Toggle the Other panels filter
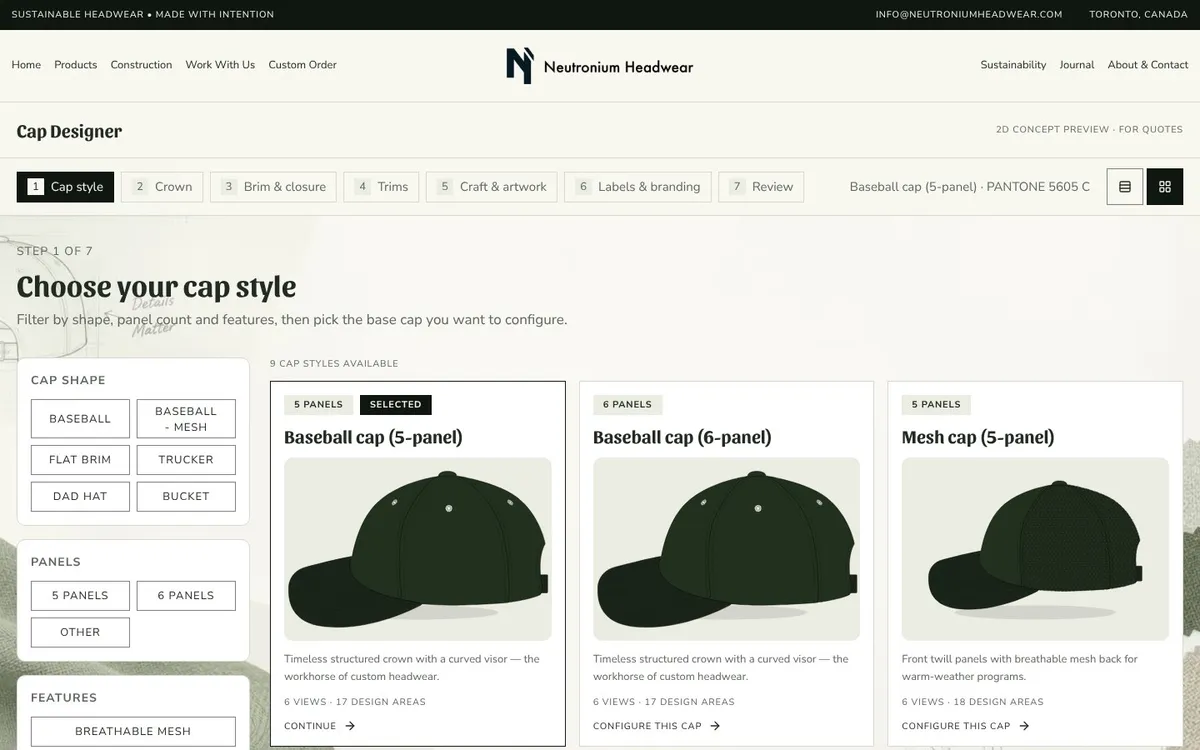This screenshot has height=750, width=1200. pyautogui.click(x=80, y=632)
